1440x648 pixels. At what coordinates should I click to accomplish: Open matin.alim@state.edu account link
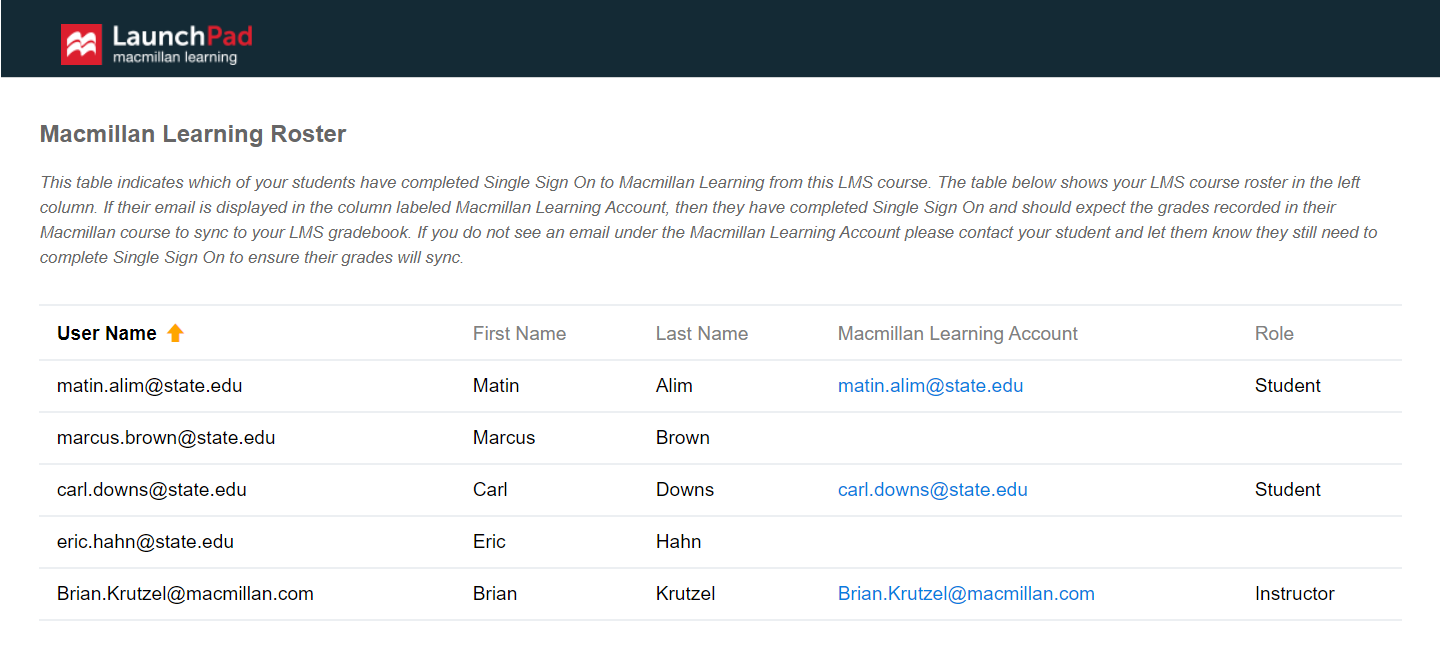tap(930, 386)
